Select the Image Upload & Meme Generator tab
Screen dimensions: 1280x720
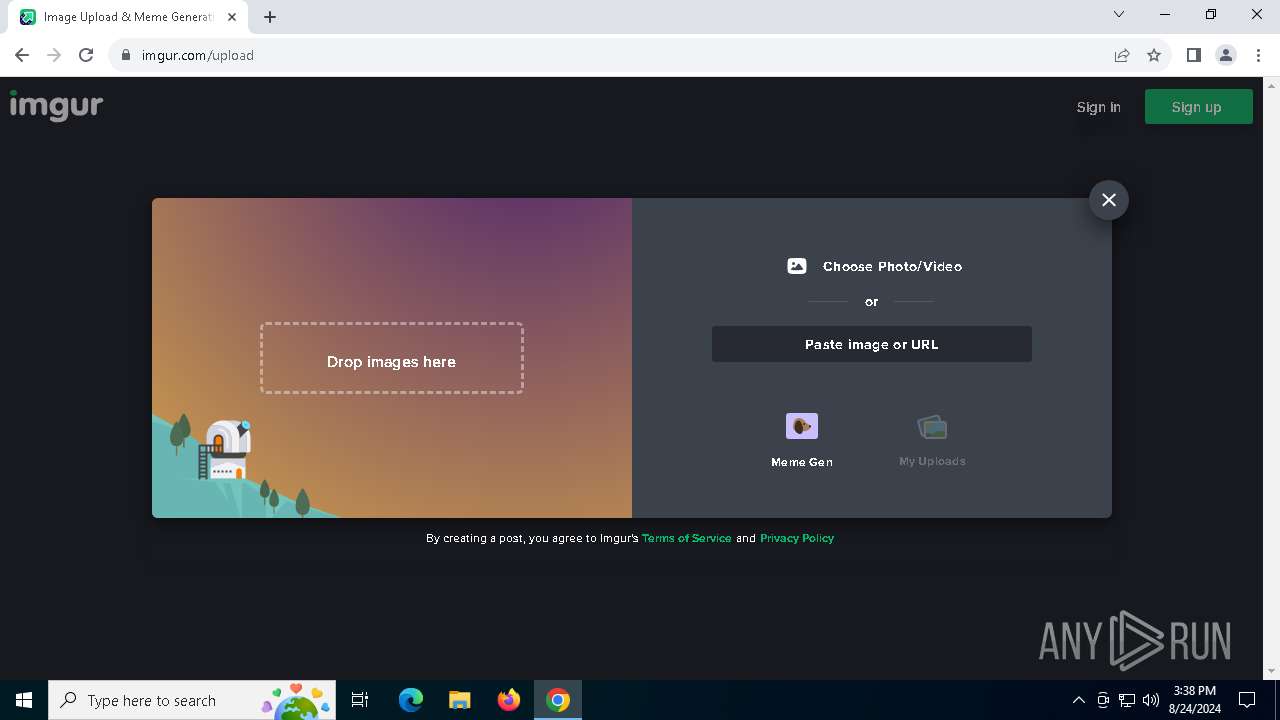pyautogui.click(x=130, y=17)
